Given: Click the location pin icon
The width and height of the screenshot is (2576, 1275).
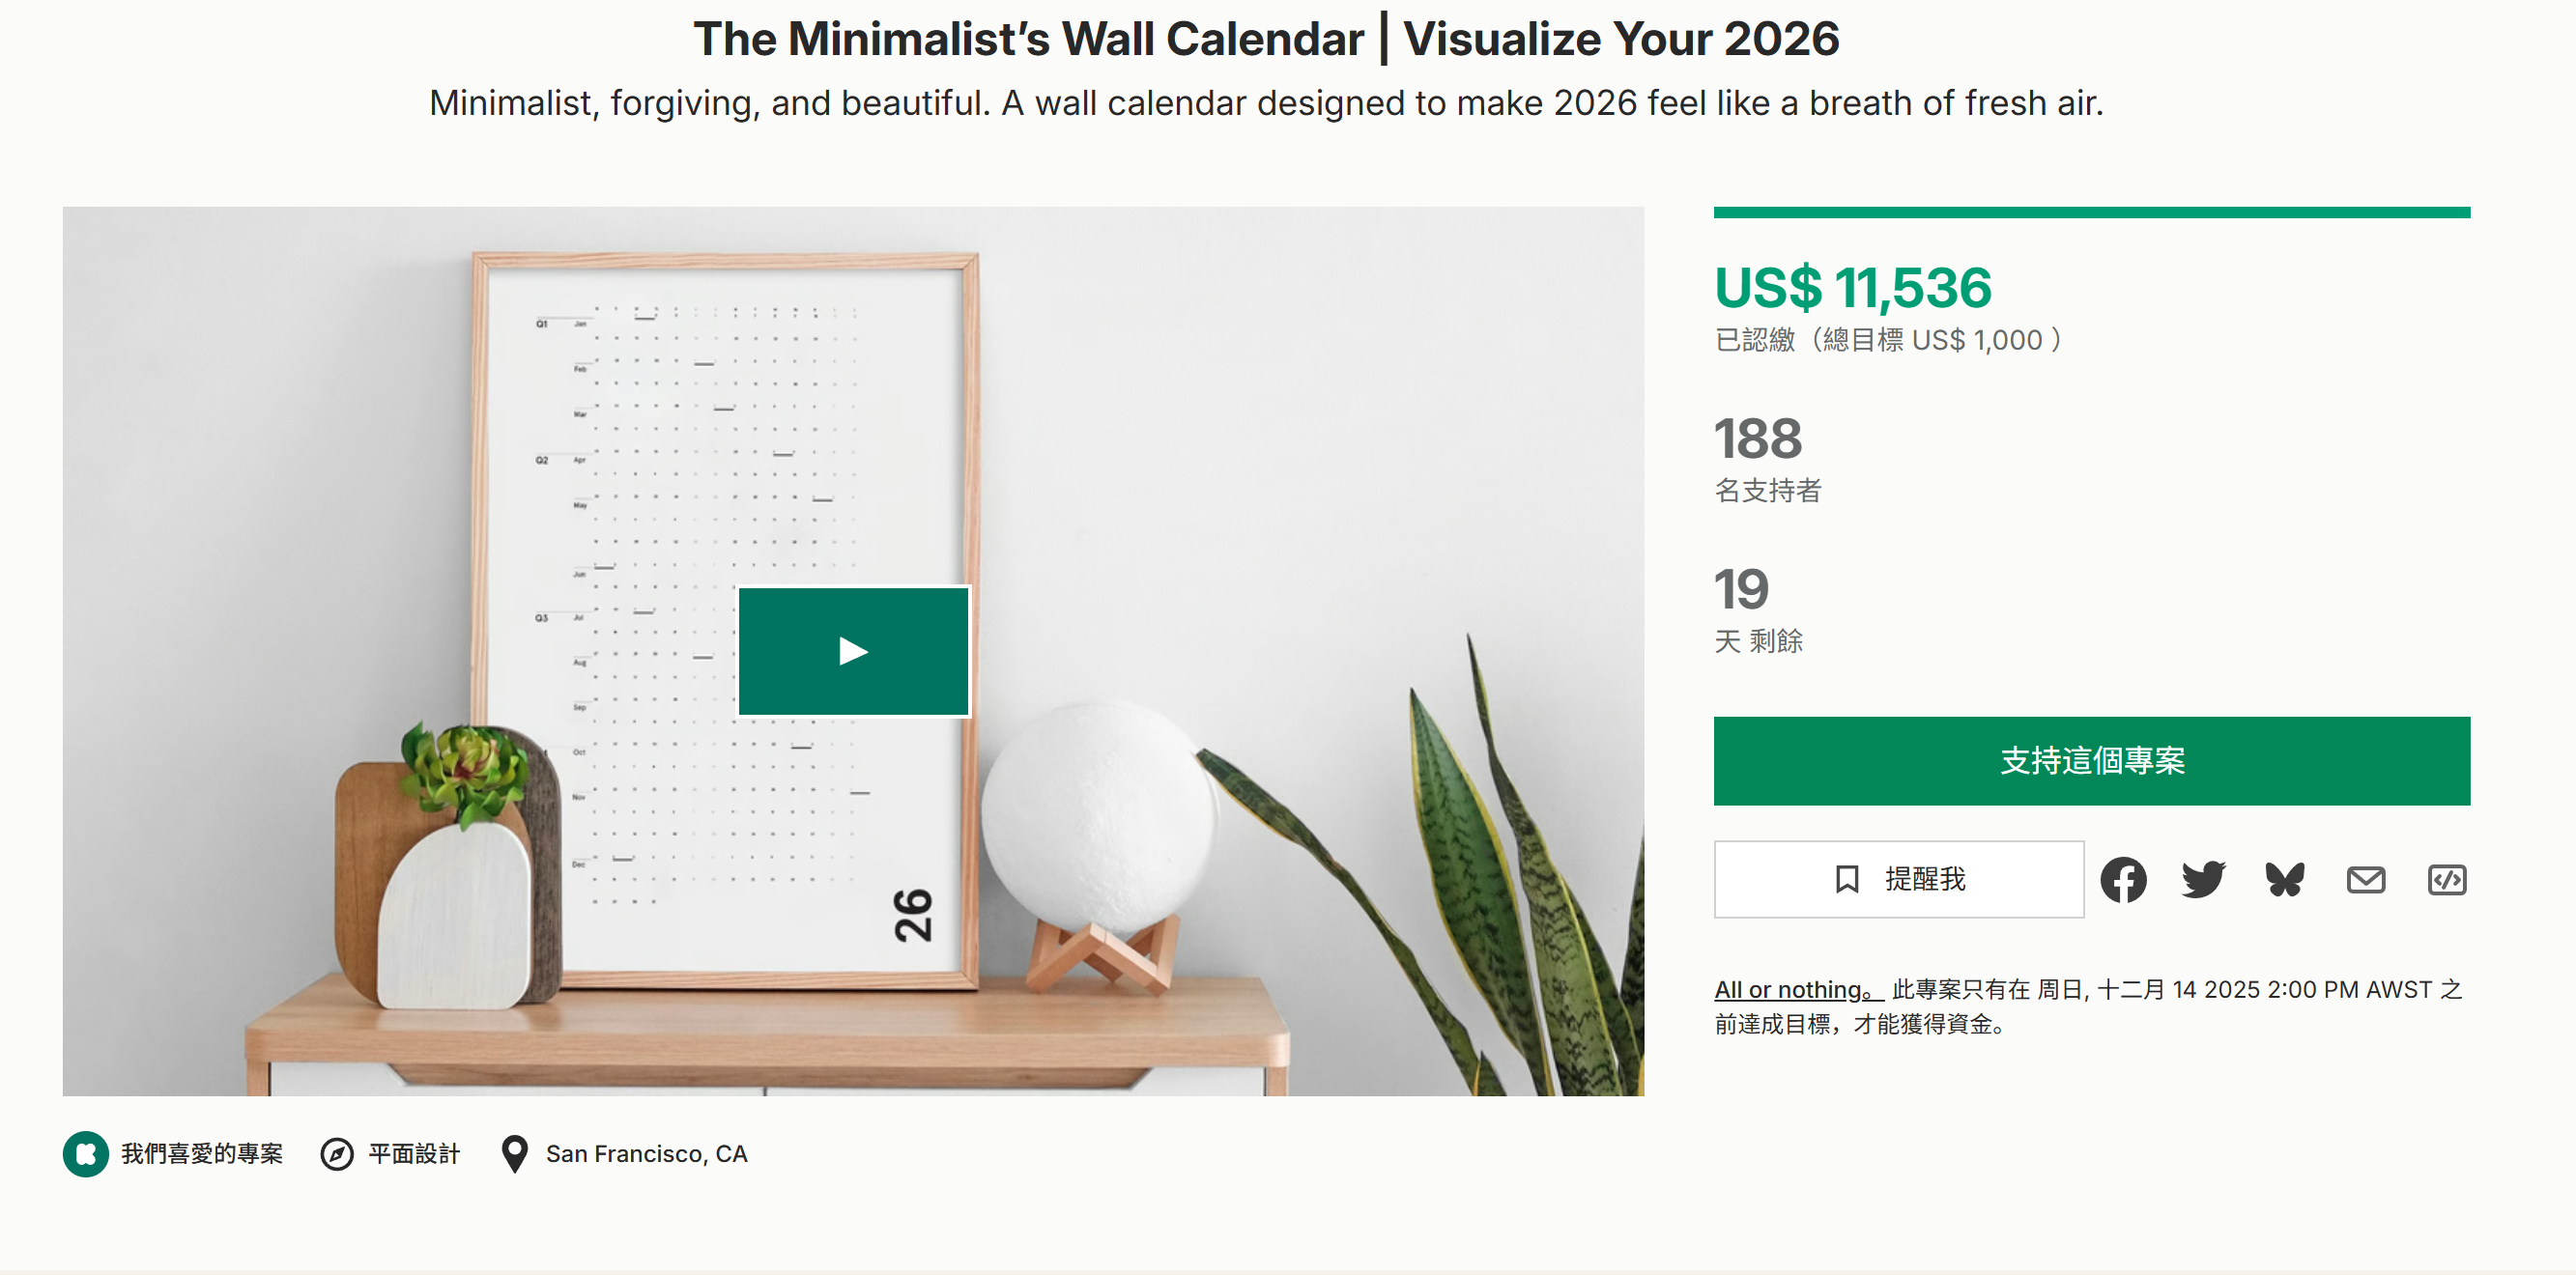Looking at the screenshot, I should coord(514,1154).
